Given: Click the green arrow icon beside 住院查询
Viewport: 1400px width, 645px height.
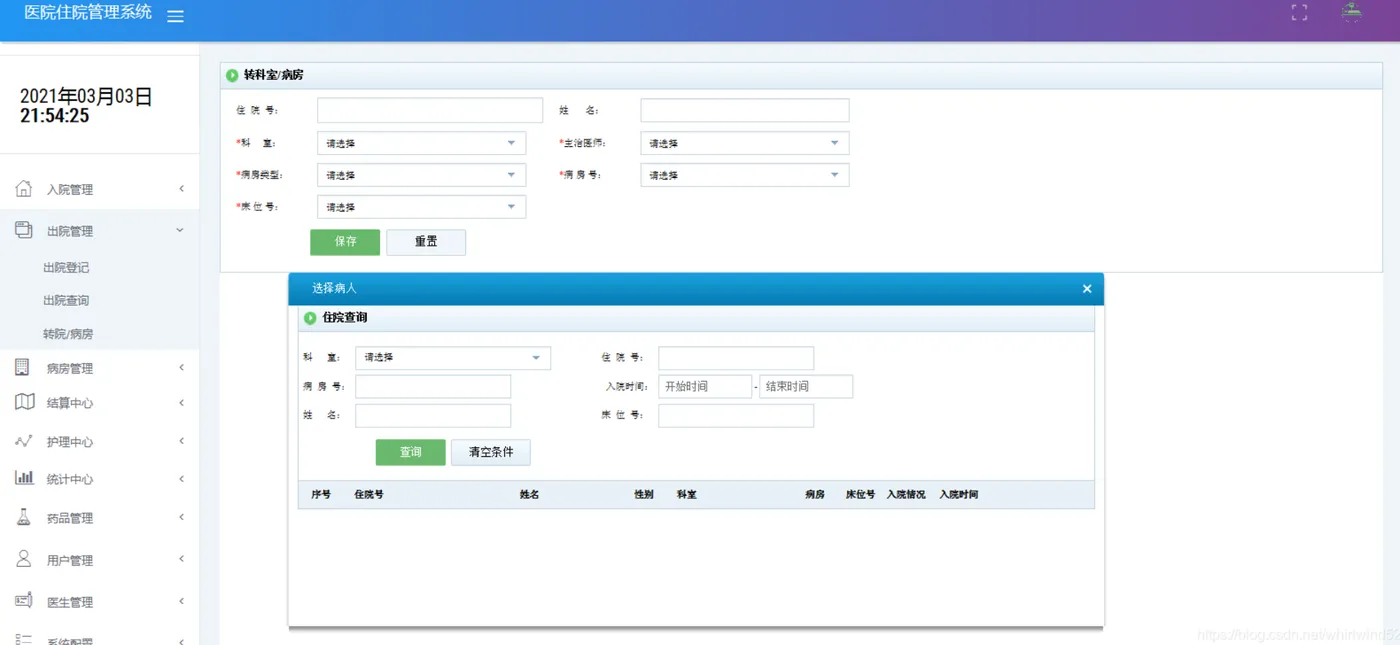Looking at the screenshot, I should point(310,318).
